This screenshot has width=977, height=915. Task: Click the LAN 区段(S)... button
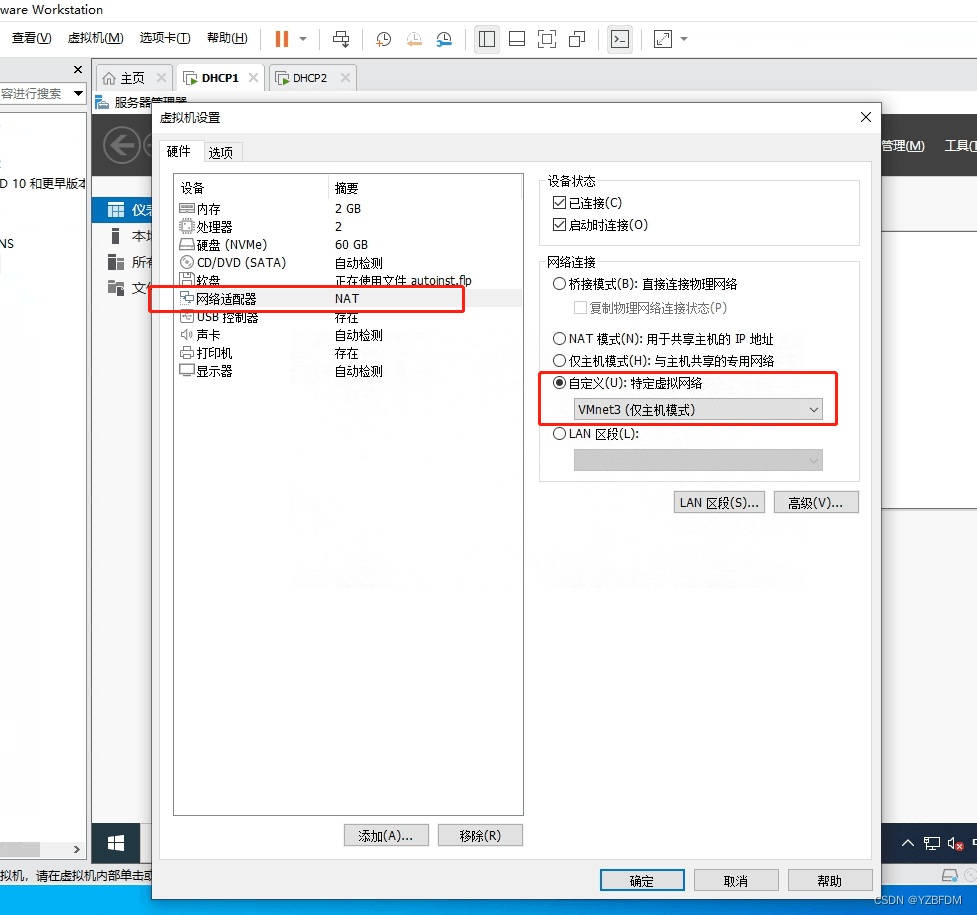pos(720,502)
